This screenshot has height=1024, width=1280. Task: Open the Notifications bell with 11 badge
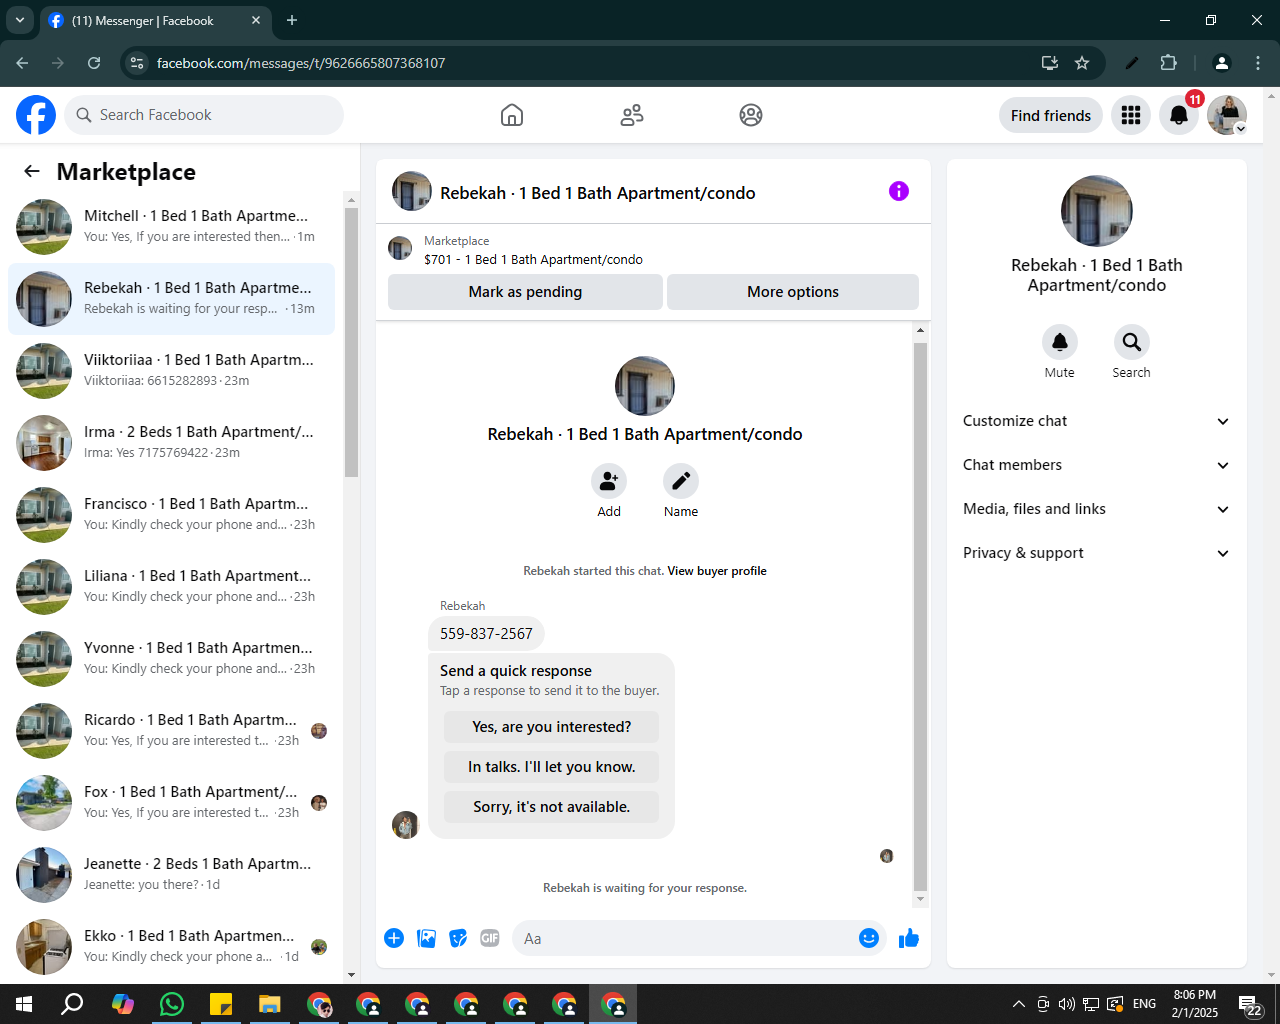coord(1179,115)
